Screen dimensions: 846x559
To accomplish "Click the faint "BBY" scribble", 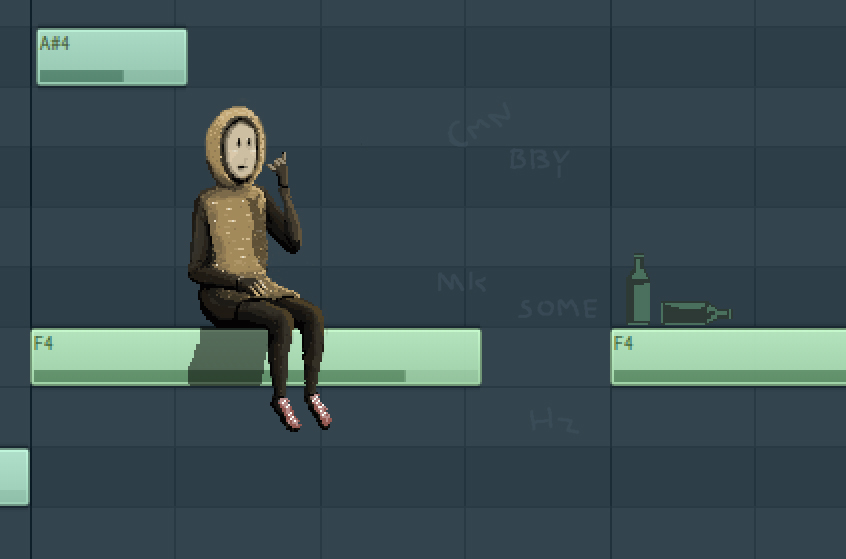I will coord(540,160).
